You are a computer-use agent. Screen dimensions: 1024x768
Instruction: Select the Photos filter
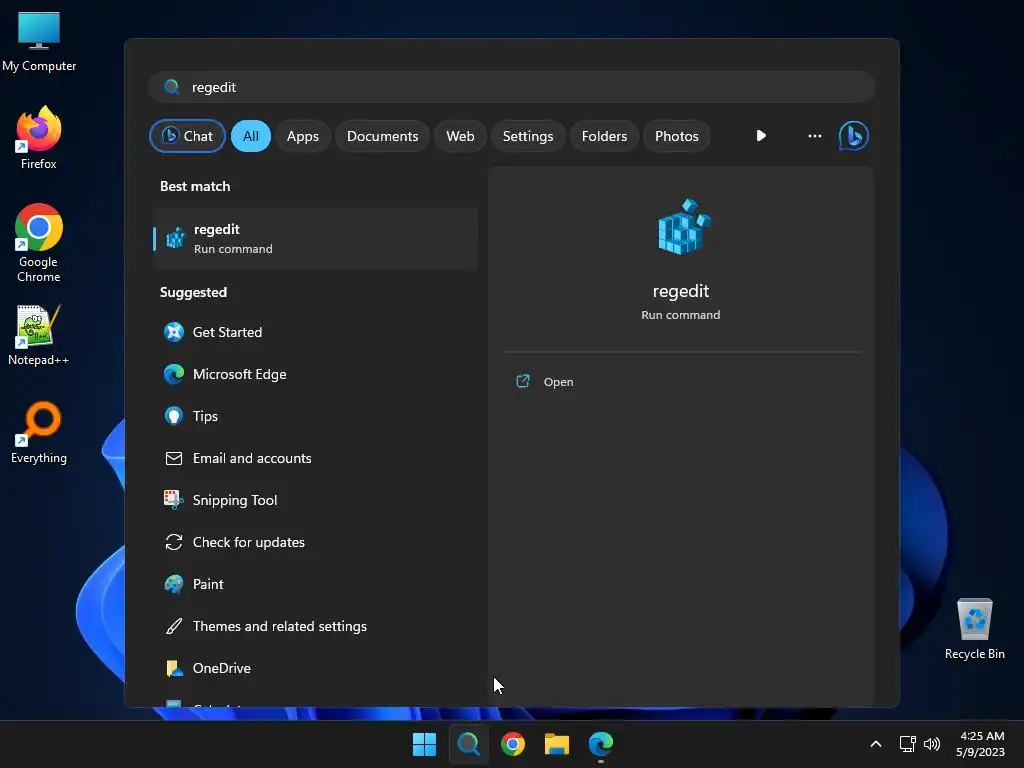click(x=677, y=136)
